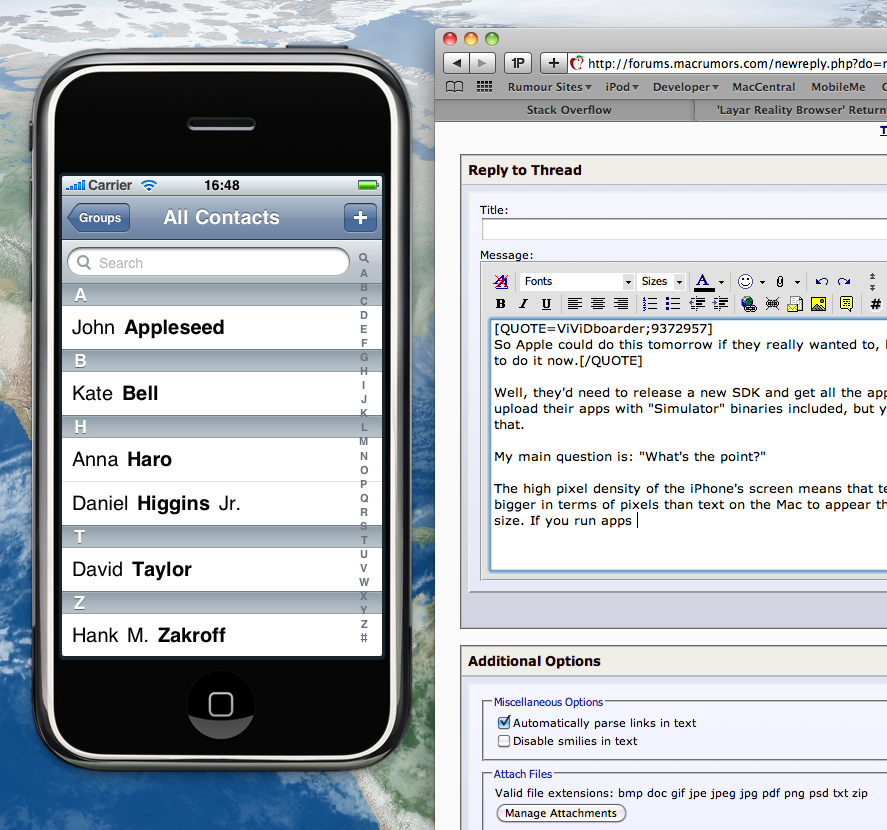Remove text formatting in message editor
Screen dimensions: 887x830
pyautogui.click(x=501, y=281)
